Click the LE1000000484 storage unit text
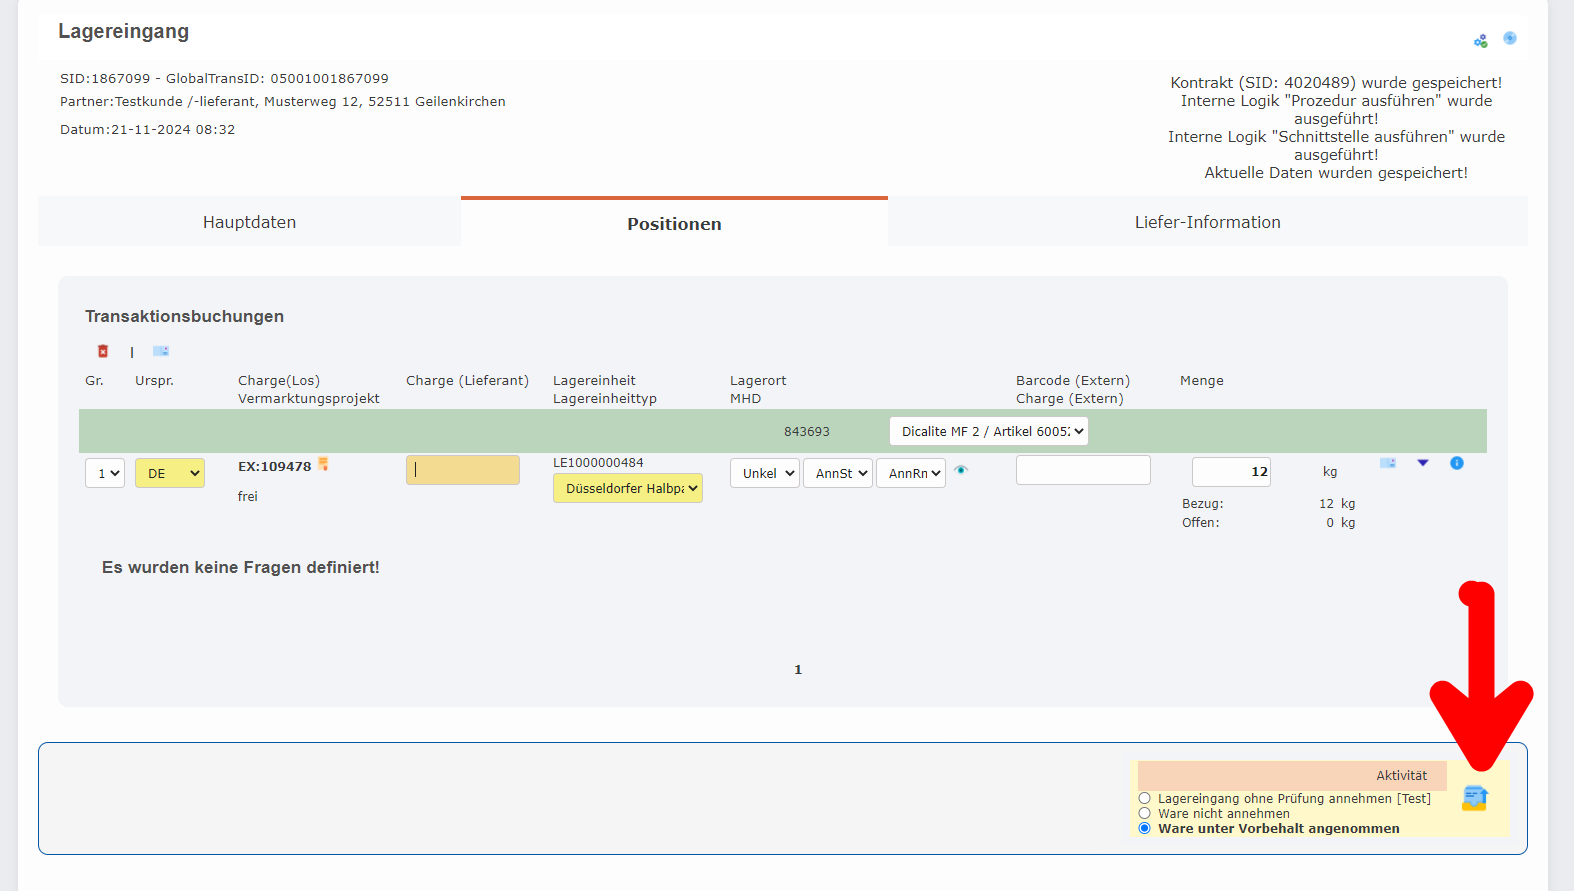 pos(598,462)
